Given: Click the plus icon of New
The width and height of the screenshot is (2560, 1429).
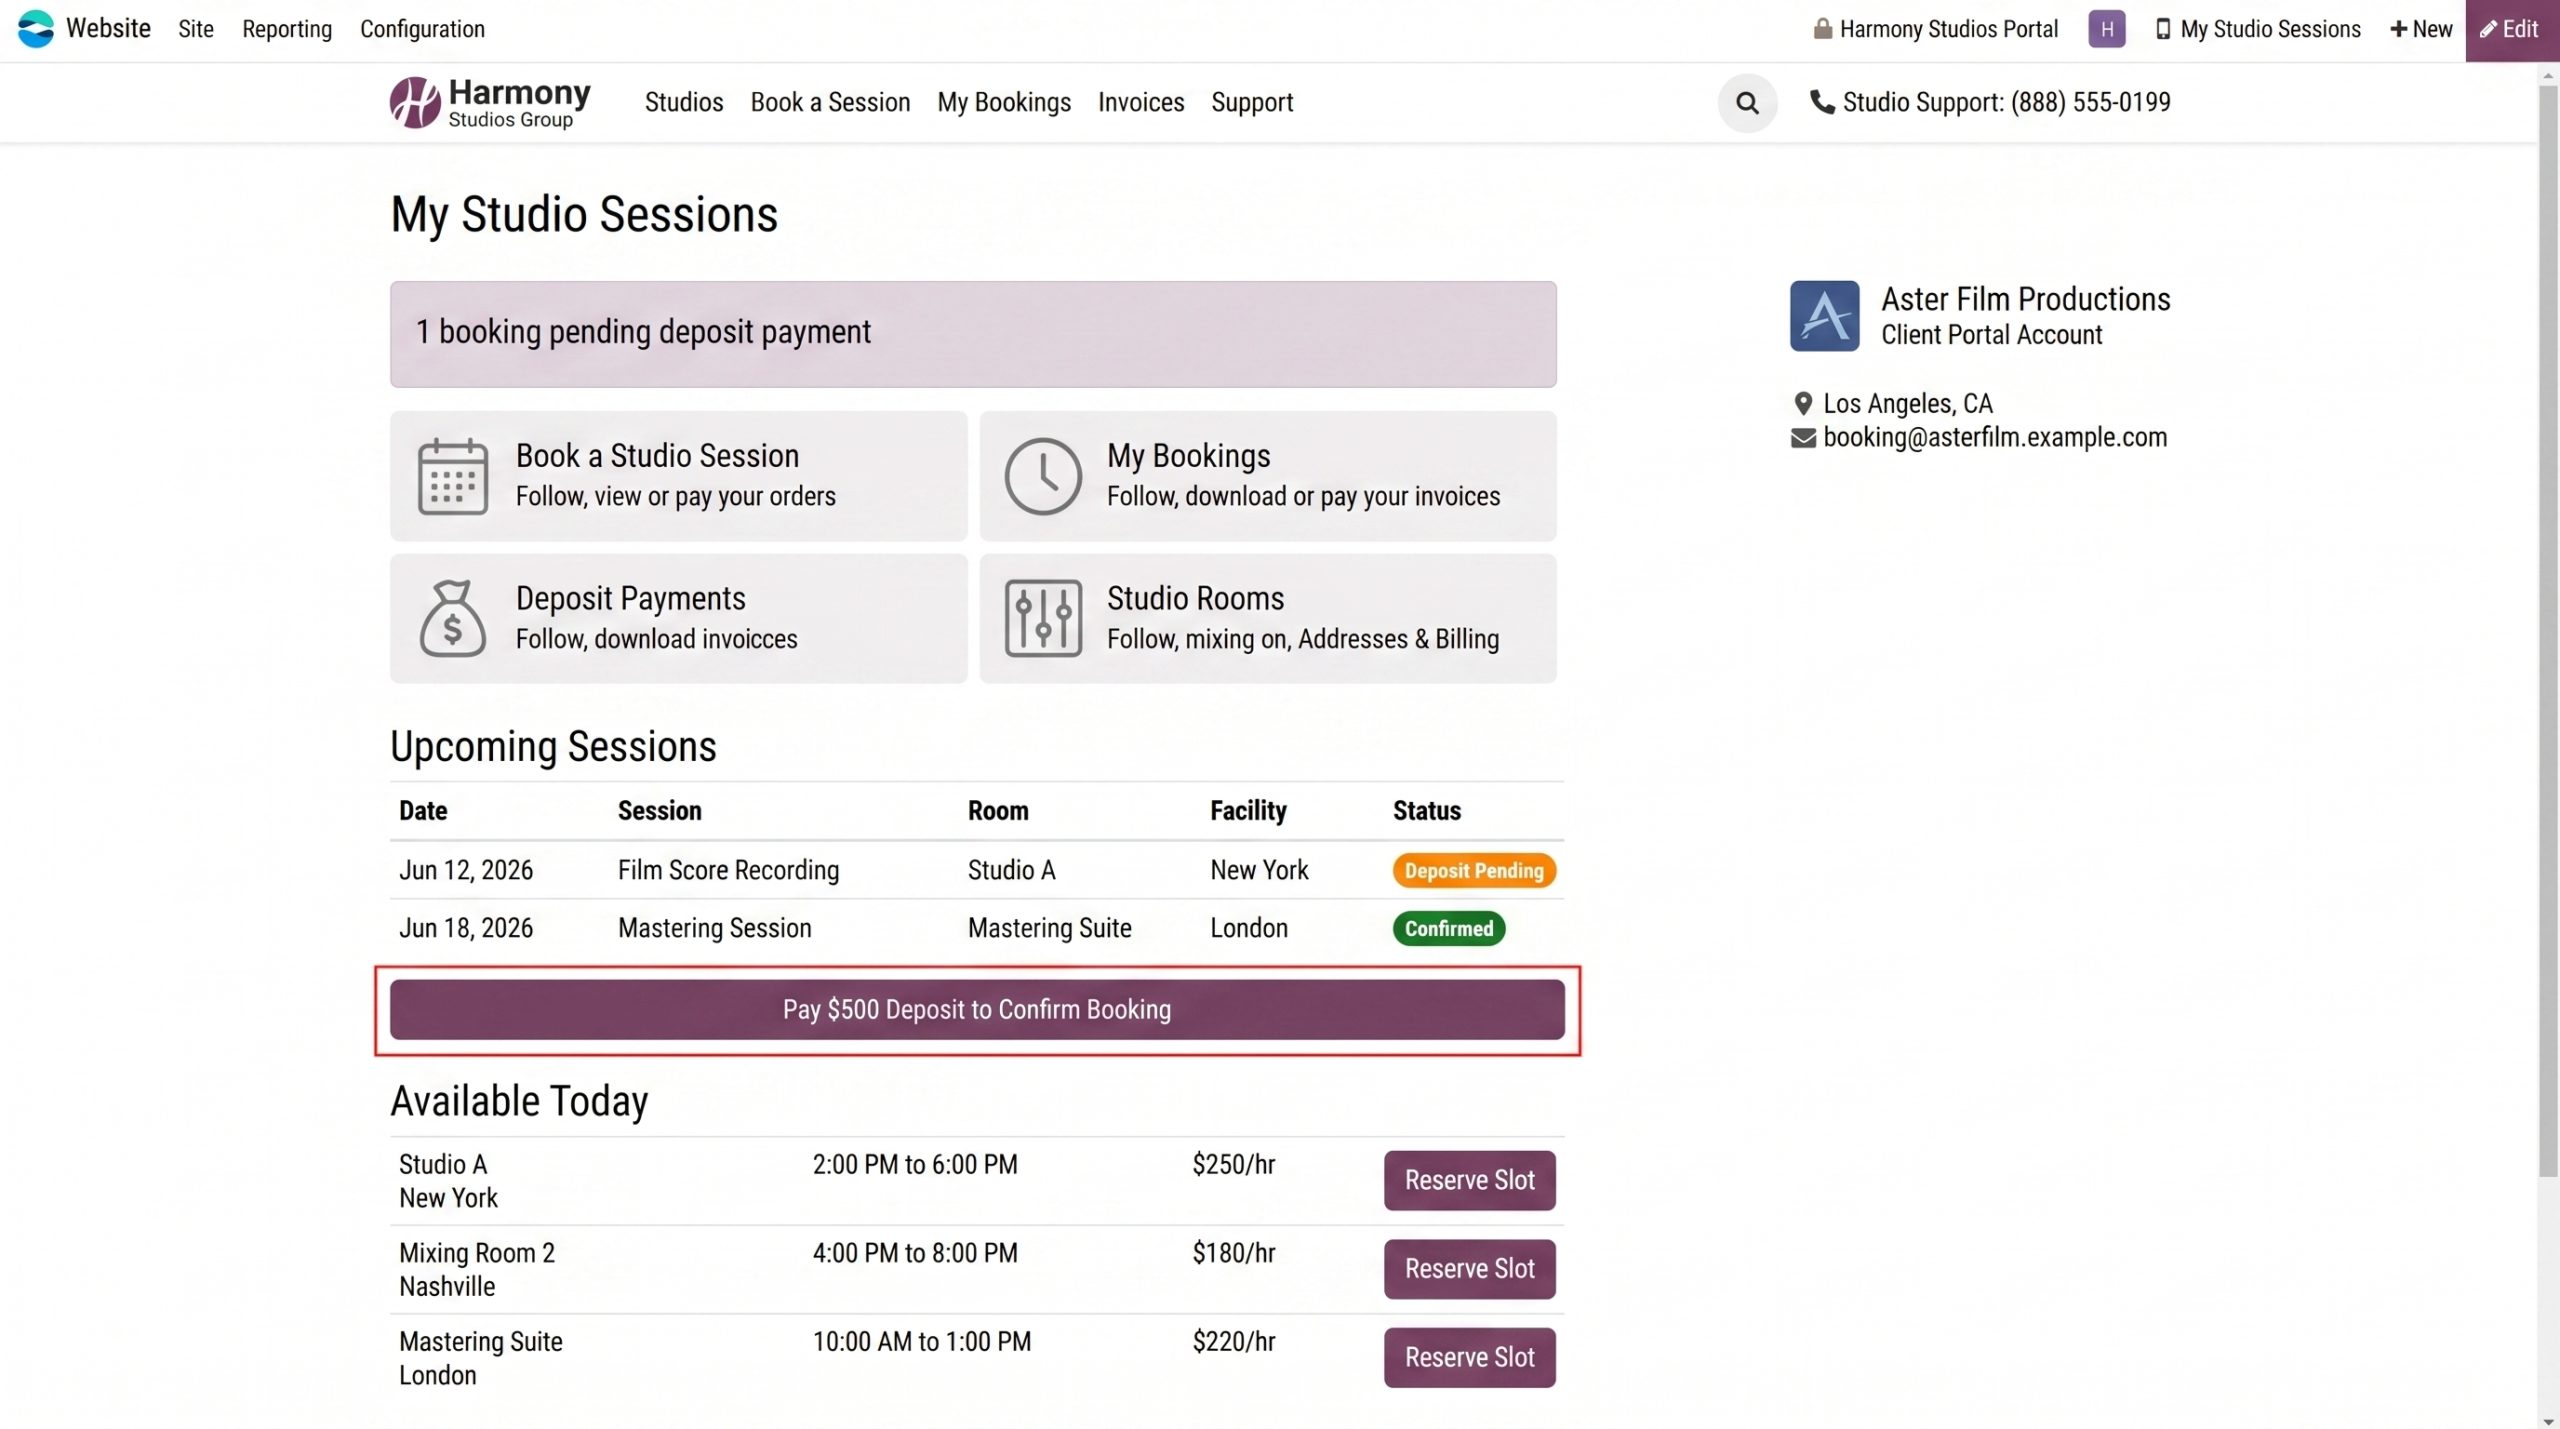Looking at the screenshot, I should 2398,29.
